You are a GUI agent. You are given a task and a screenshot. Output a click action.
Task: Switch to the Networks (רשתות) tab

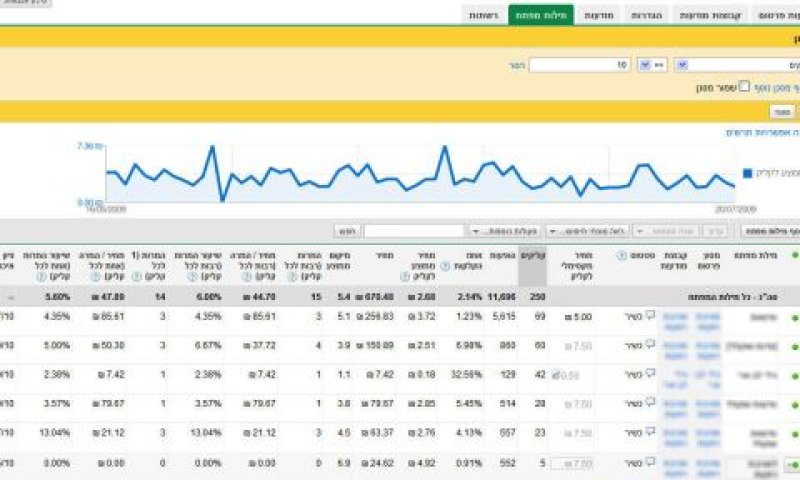(483, 15)
